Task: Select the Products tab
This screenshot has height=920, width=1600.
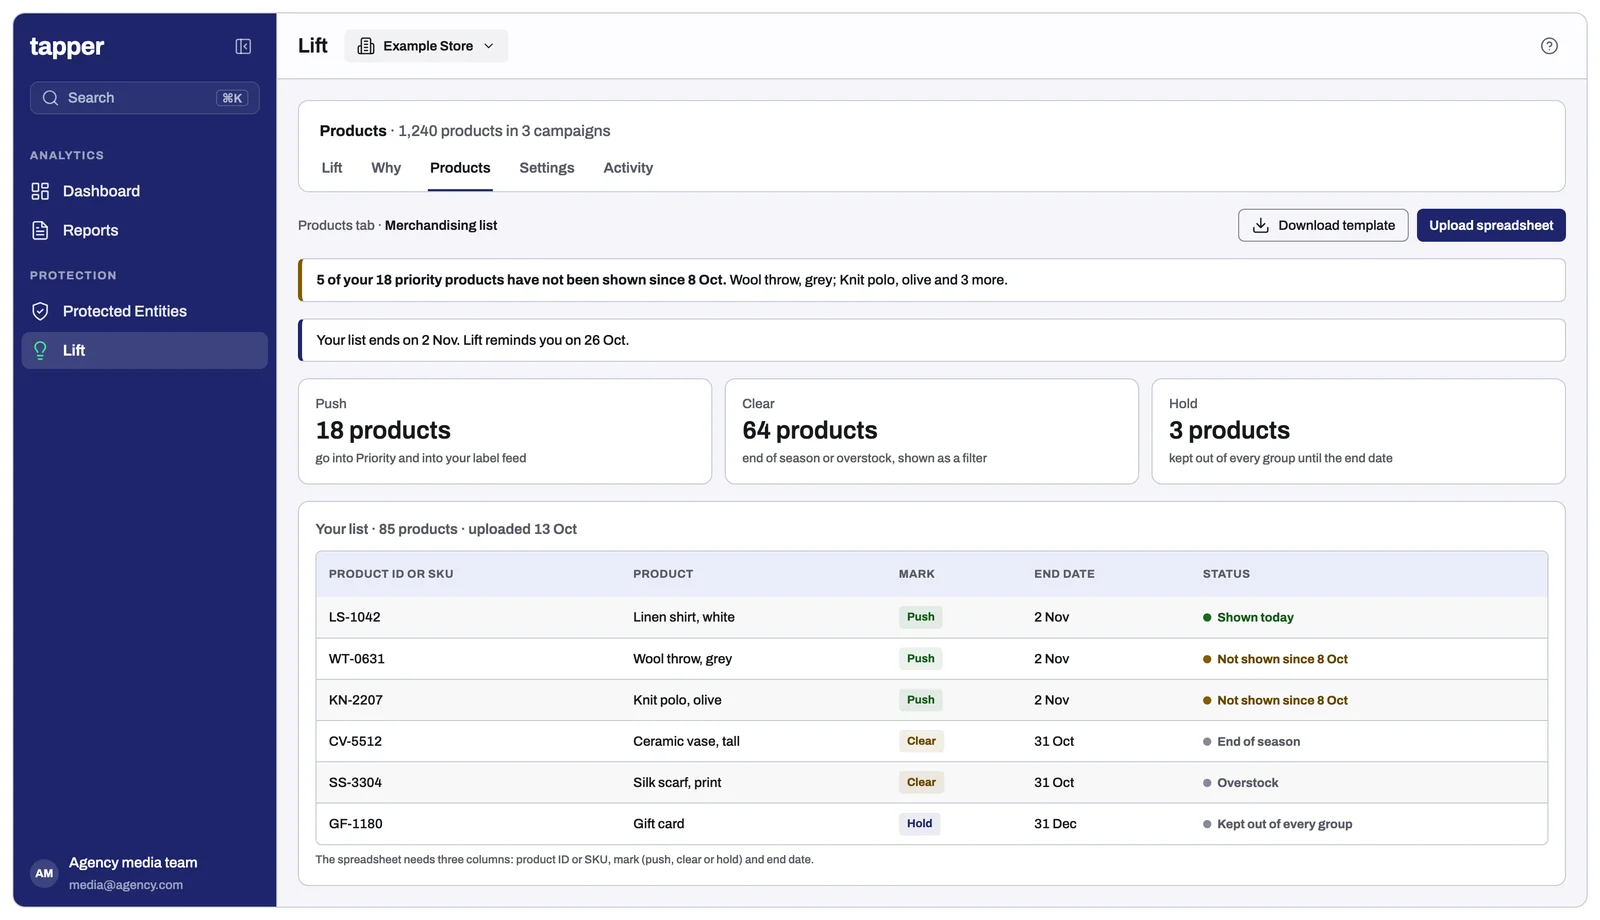Action: click(460, 168)
